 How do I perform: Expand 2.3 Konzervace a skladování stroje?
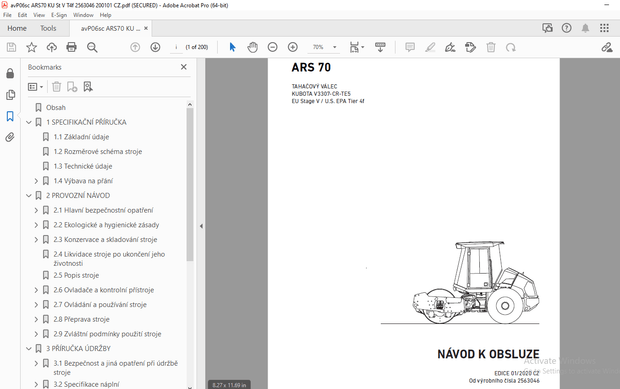pos(36,239)
